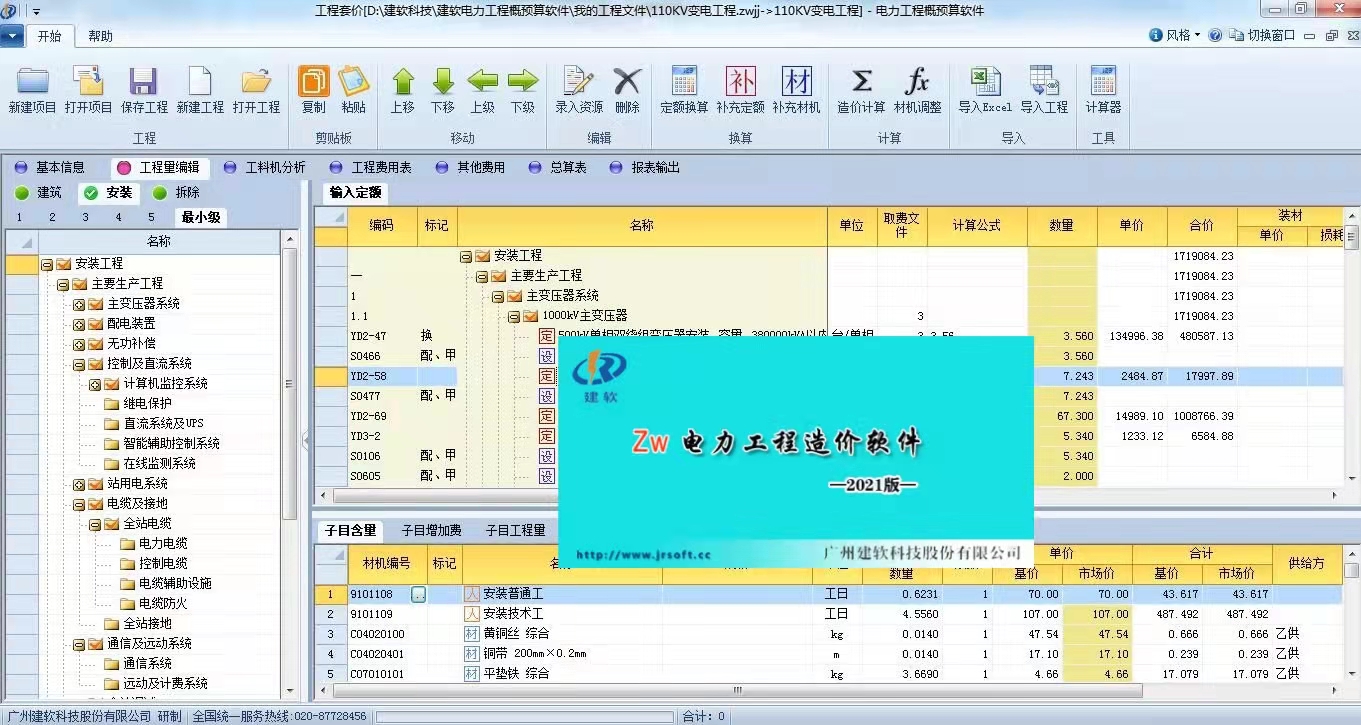Open the 报表输出 section
This screenshot has height=725, width=1361.
pyautogui.click(x=643, y=168)
